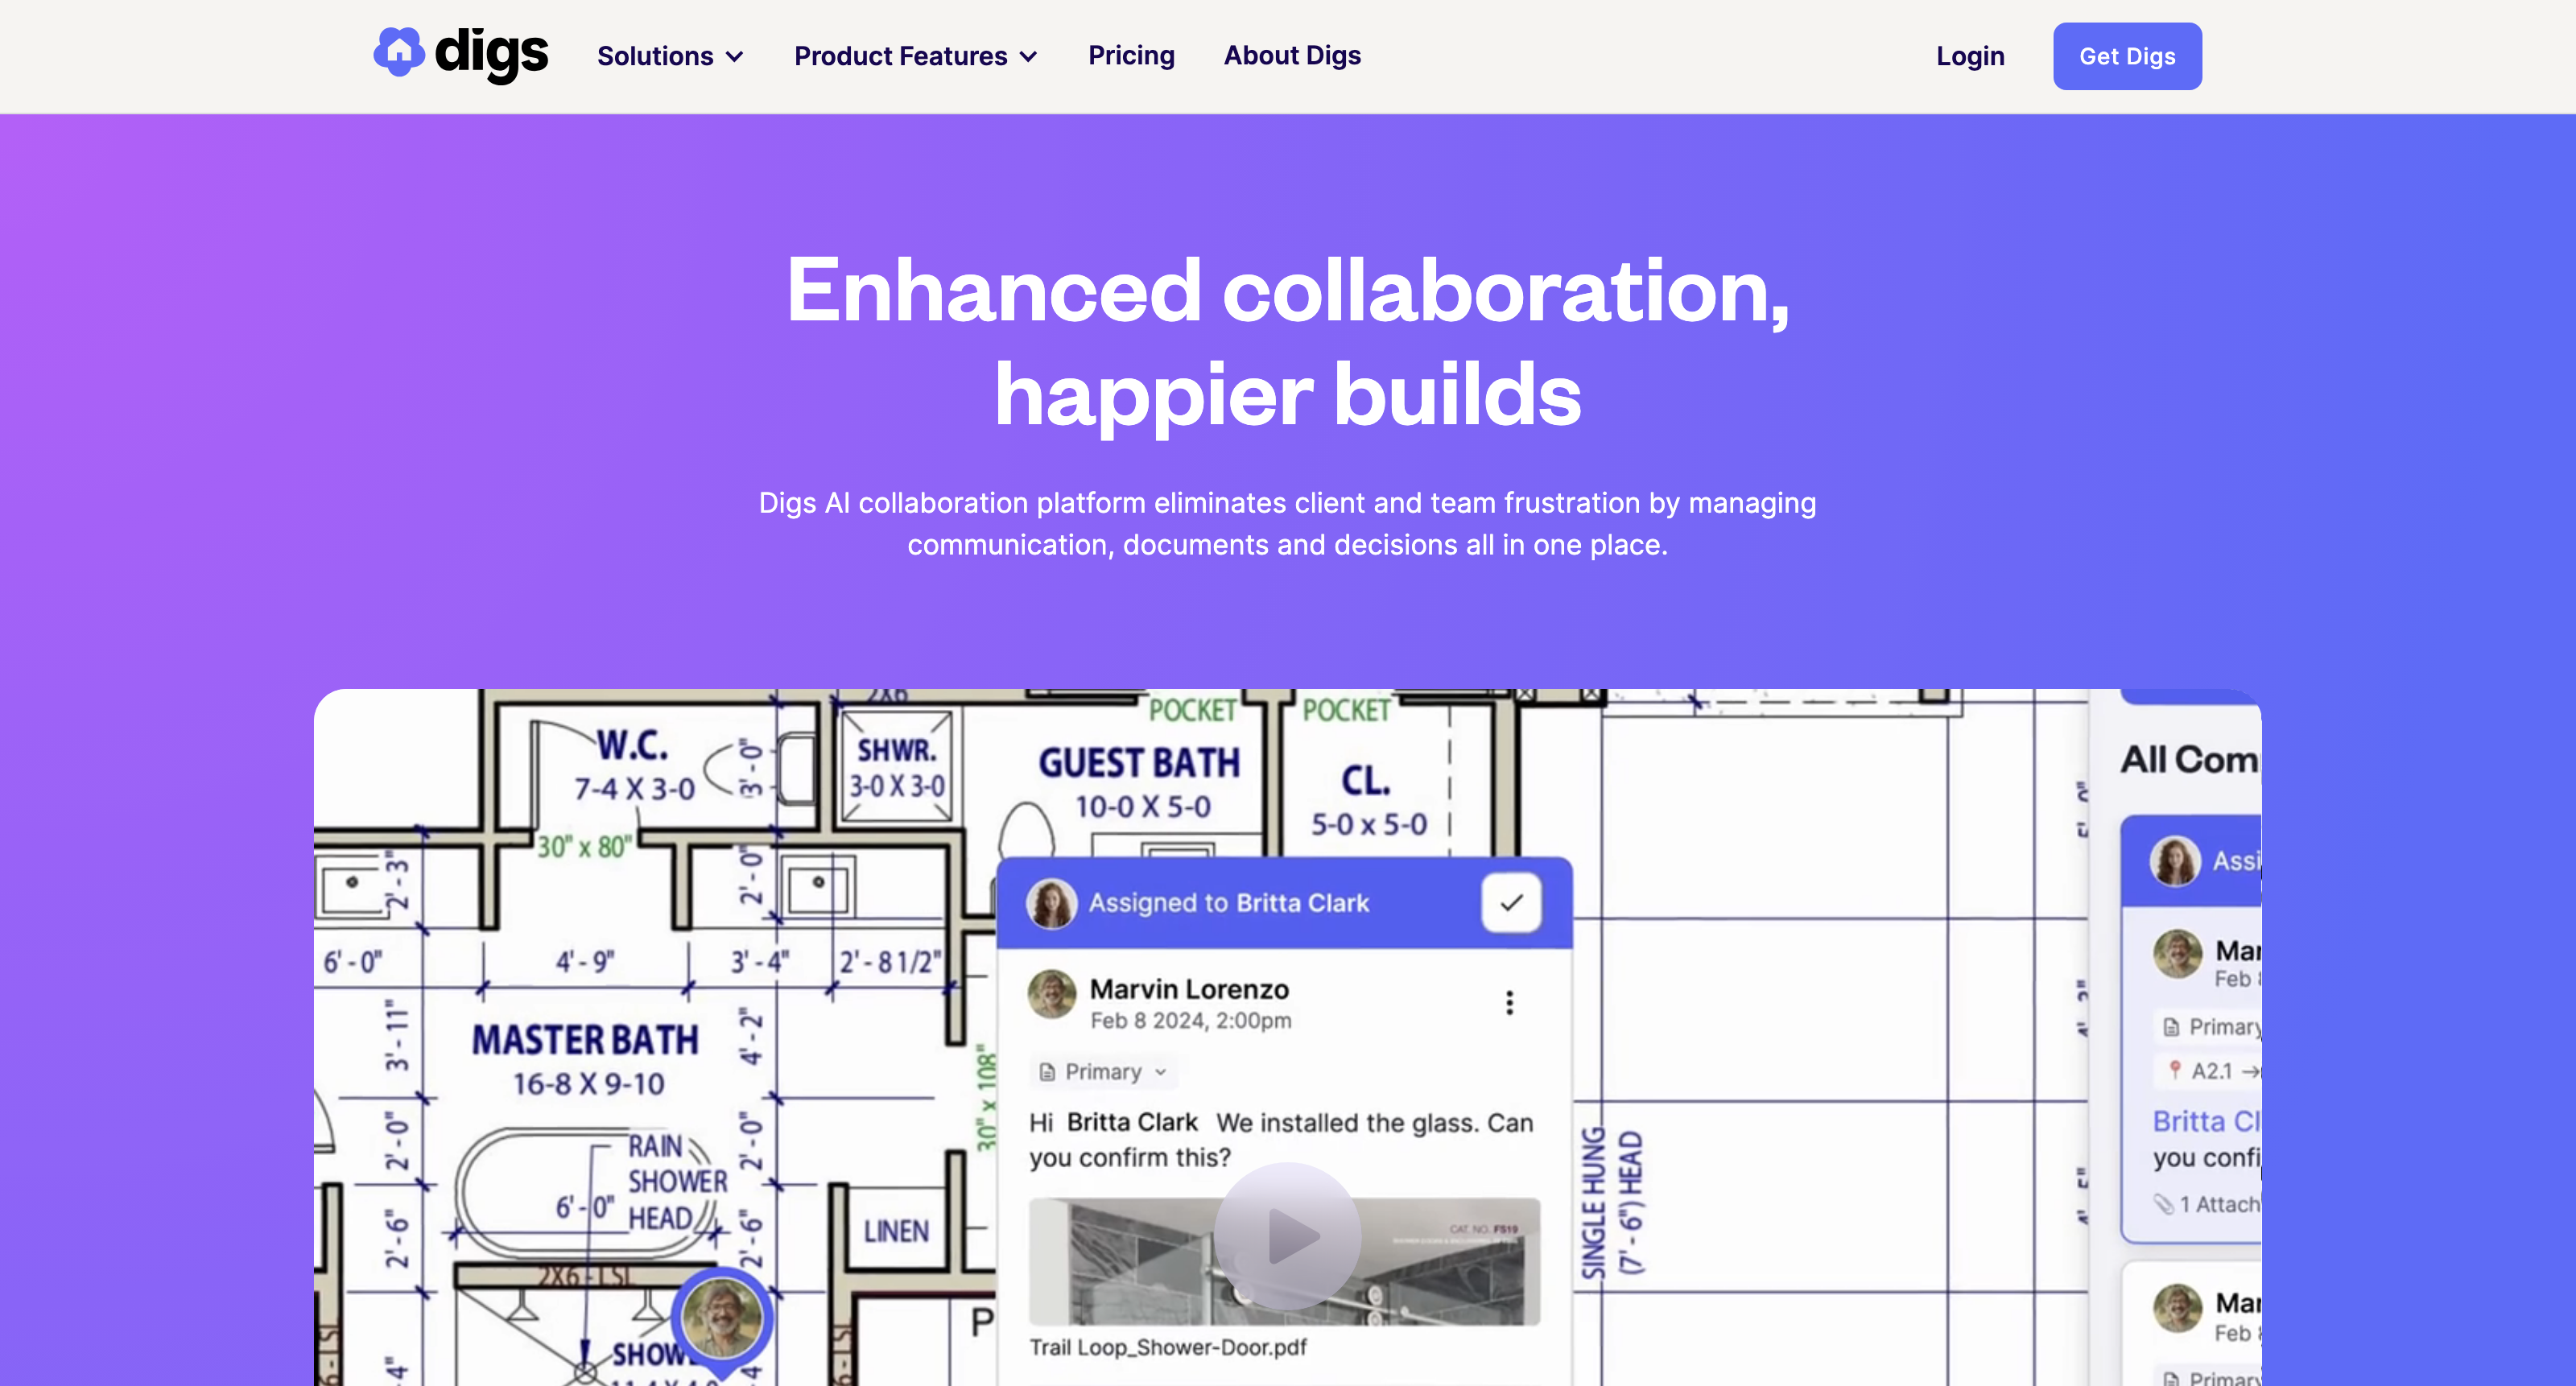Open the Trail Loop_Shower-Door.pdf attachment thumbnail
The width and height of the screenshot is (2576, 1386).
[1285, 1262]
